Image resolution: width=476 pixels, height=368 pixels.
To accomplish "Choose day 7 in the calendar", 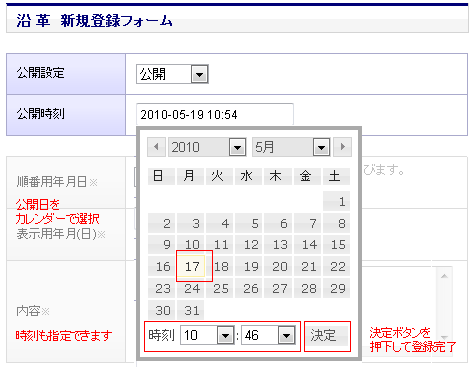I will coord(307,223).
